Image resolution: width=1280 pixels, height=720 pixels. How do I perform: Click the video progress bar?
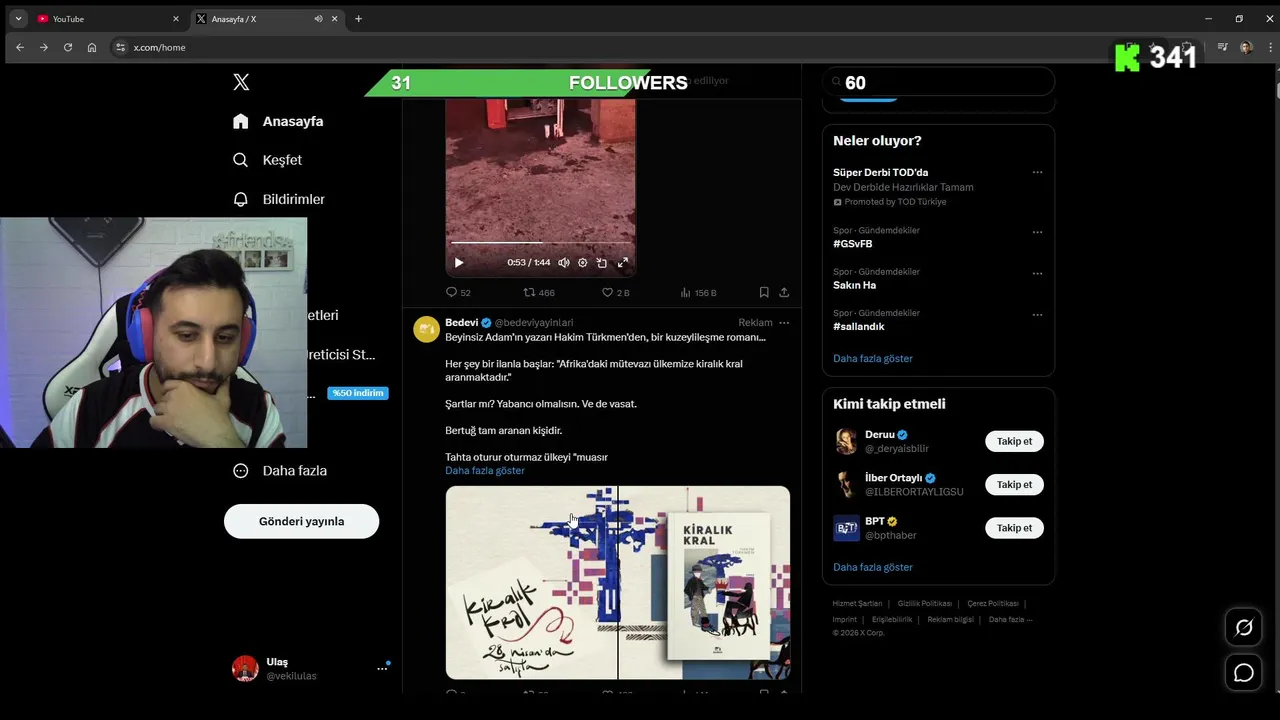click(540, 242)
